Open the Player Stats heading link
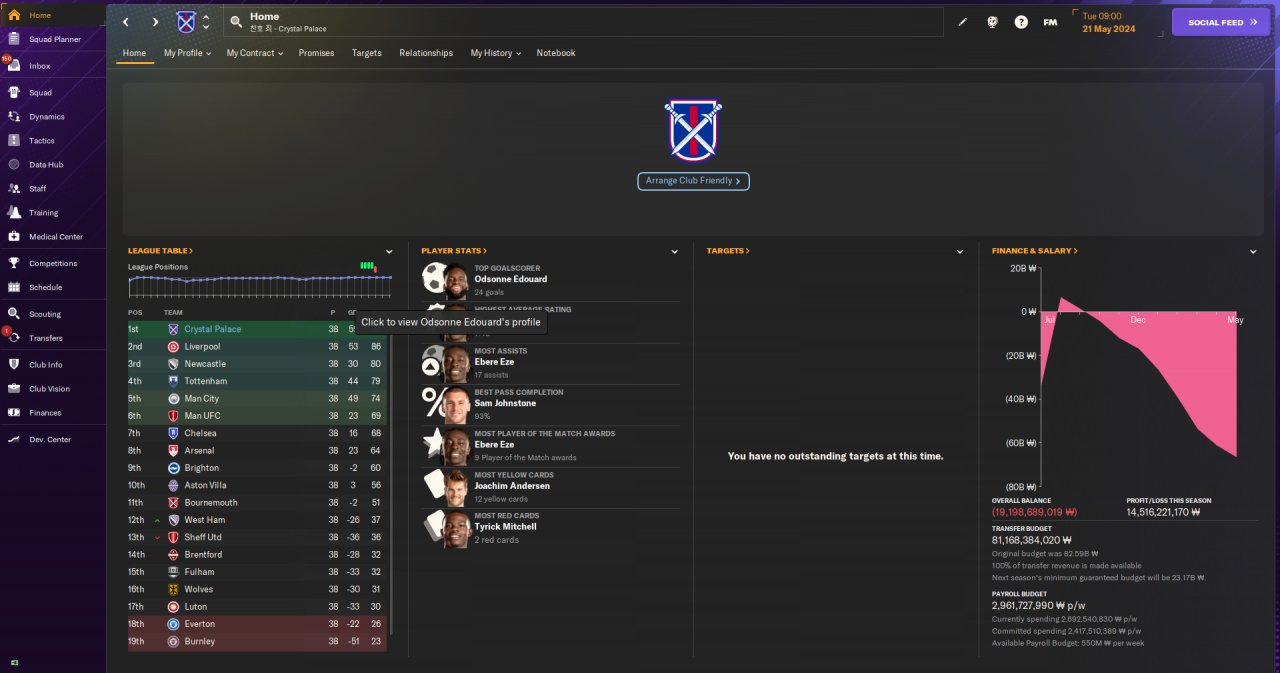Screen dimensions: 1280x673 tap(454, 251)
